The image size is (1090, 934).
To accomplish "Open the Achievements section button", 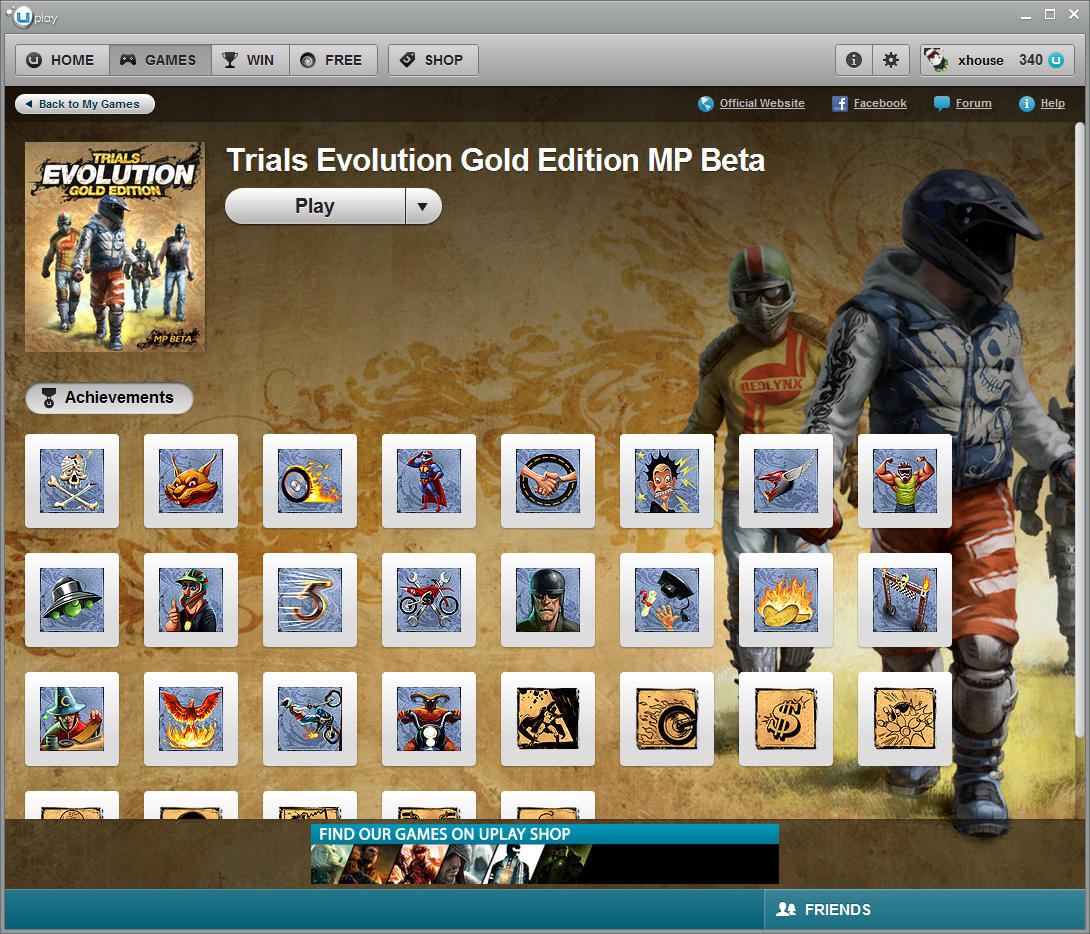I will point(109,398).
